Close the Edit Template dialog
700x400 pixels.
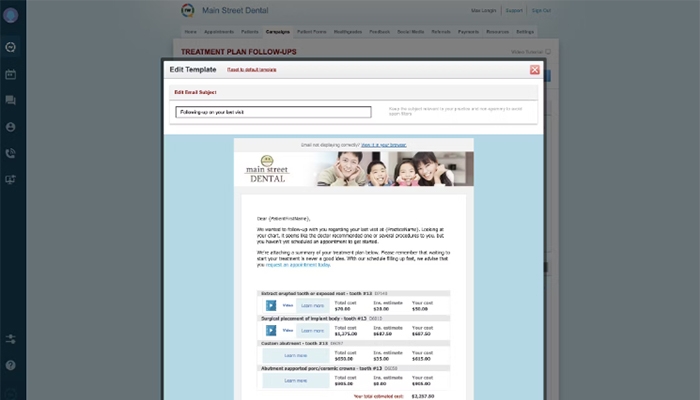(x=534, y=70)
